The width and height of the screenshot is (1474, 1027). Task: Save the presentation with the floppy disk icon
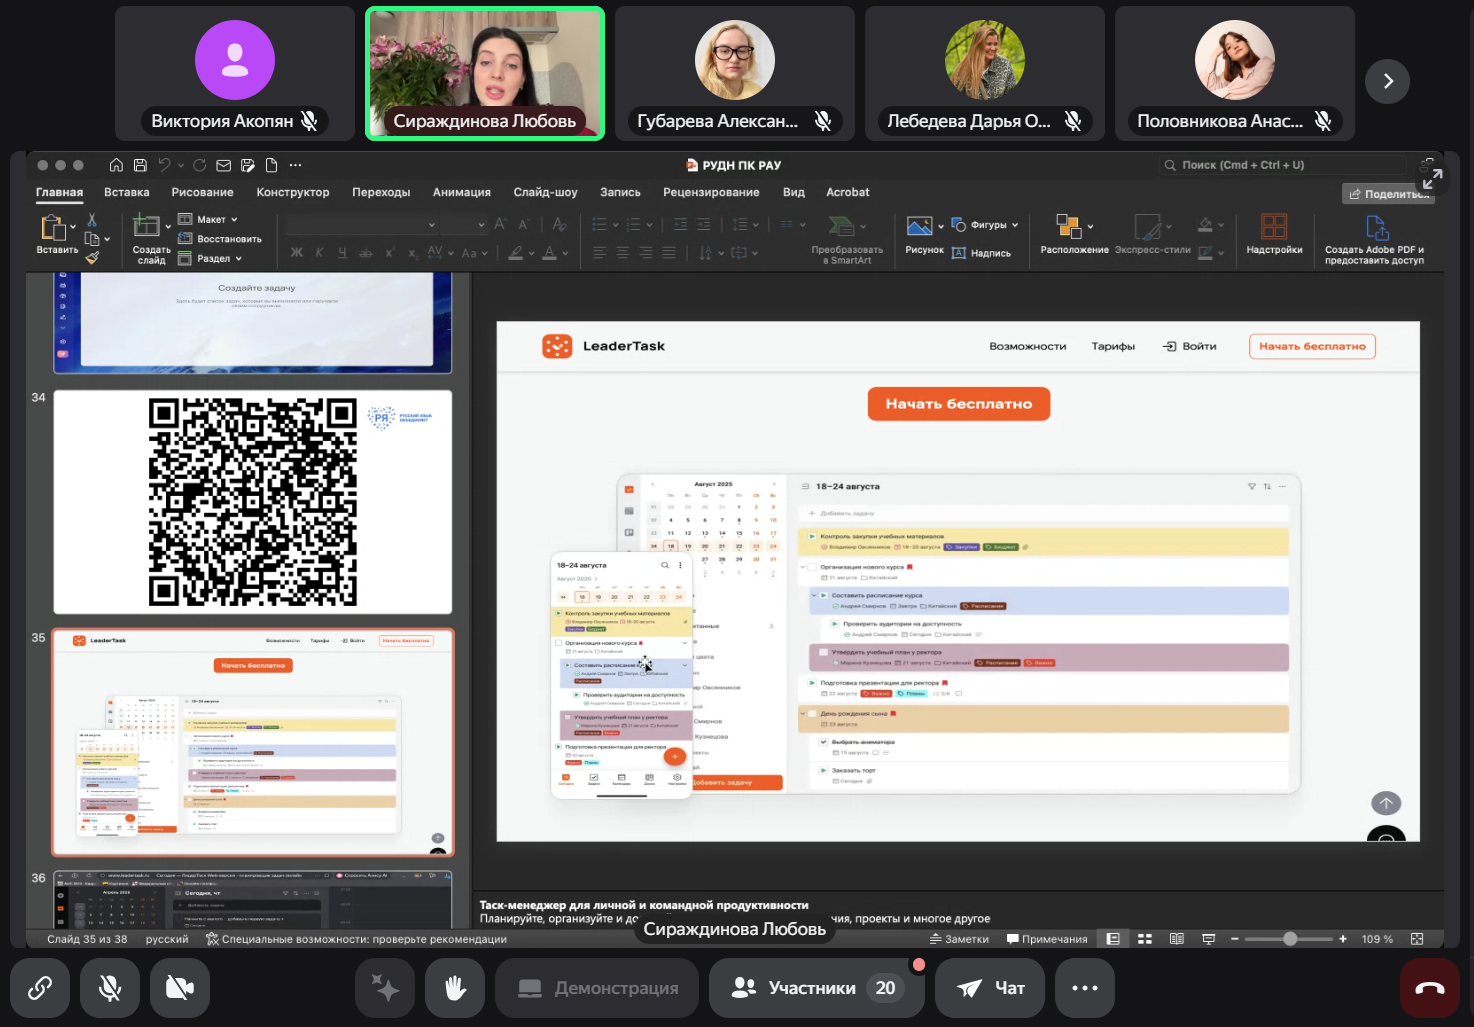pos(140,165)
